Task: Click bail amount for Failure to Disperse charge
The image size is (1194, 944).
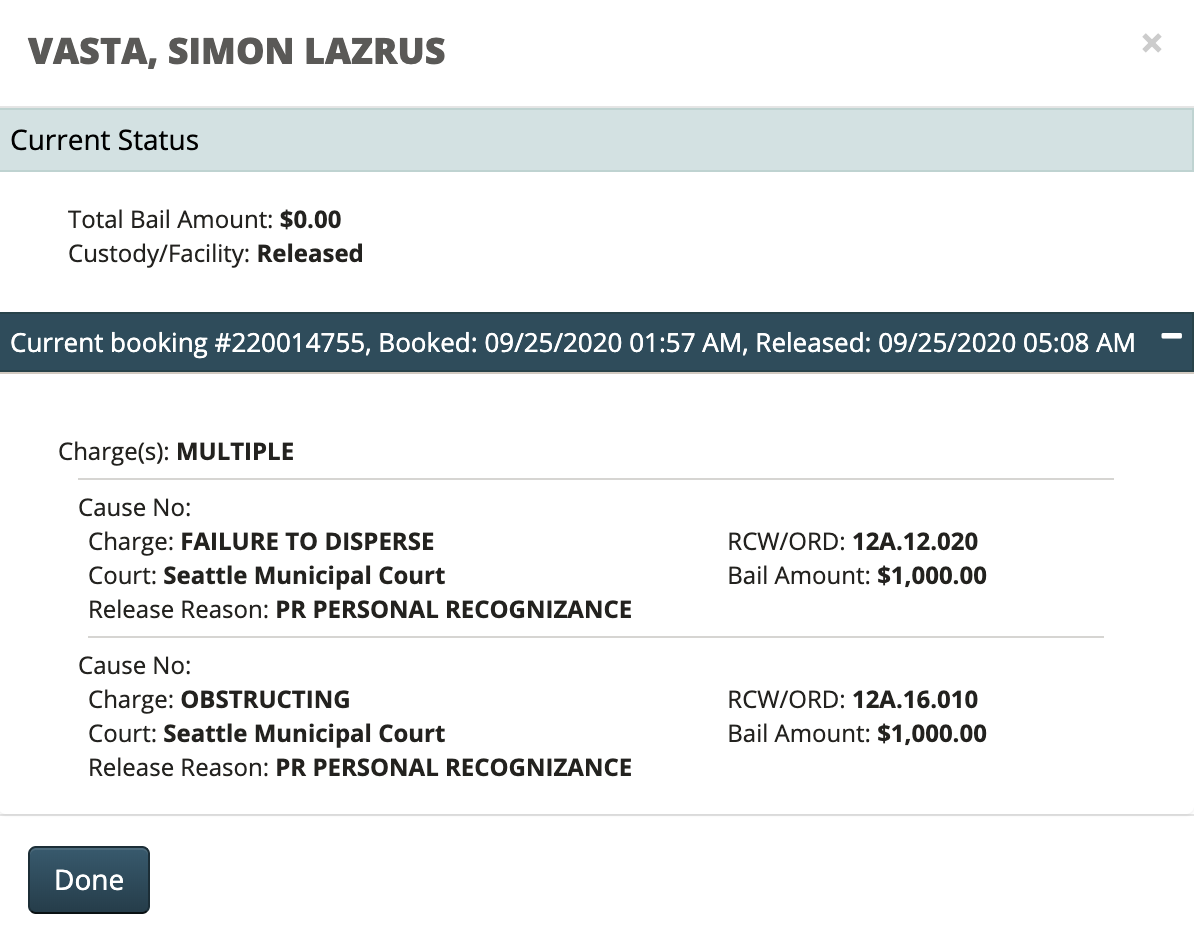Action: 931,576
